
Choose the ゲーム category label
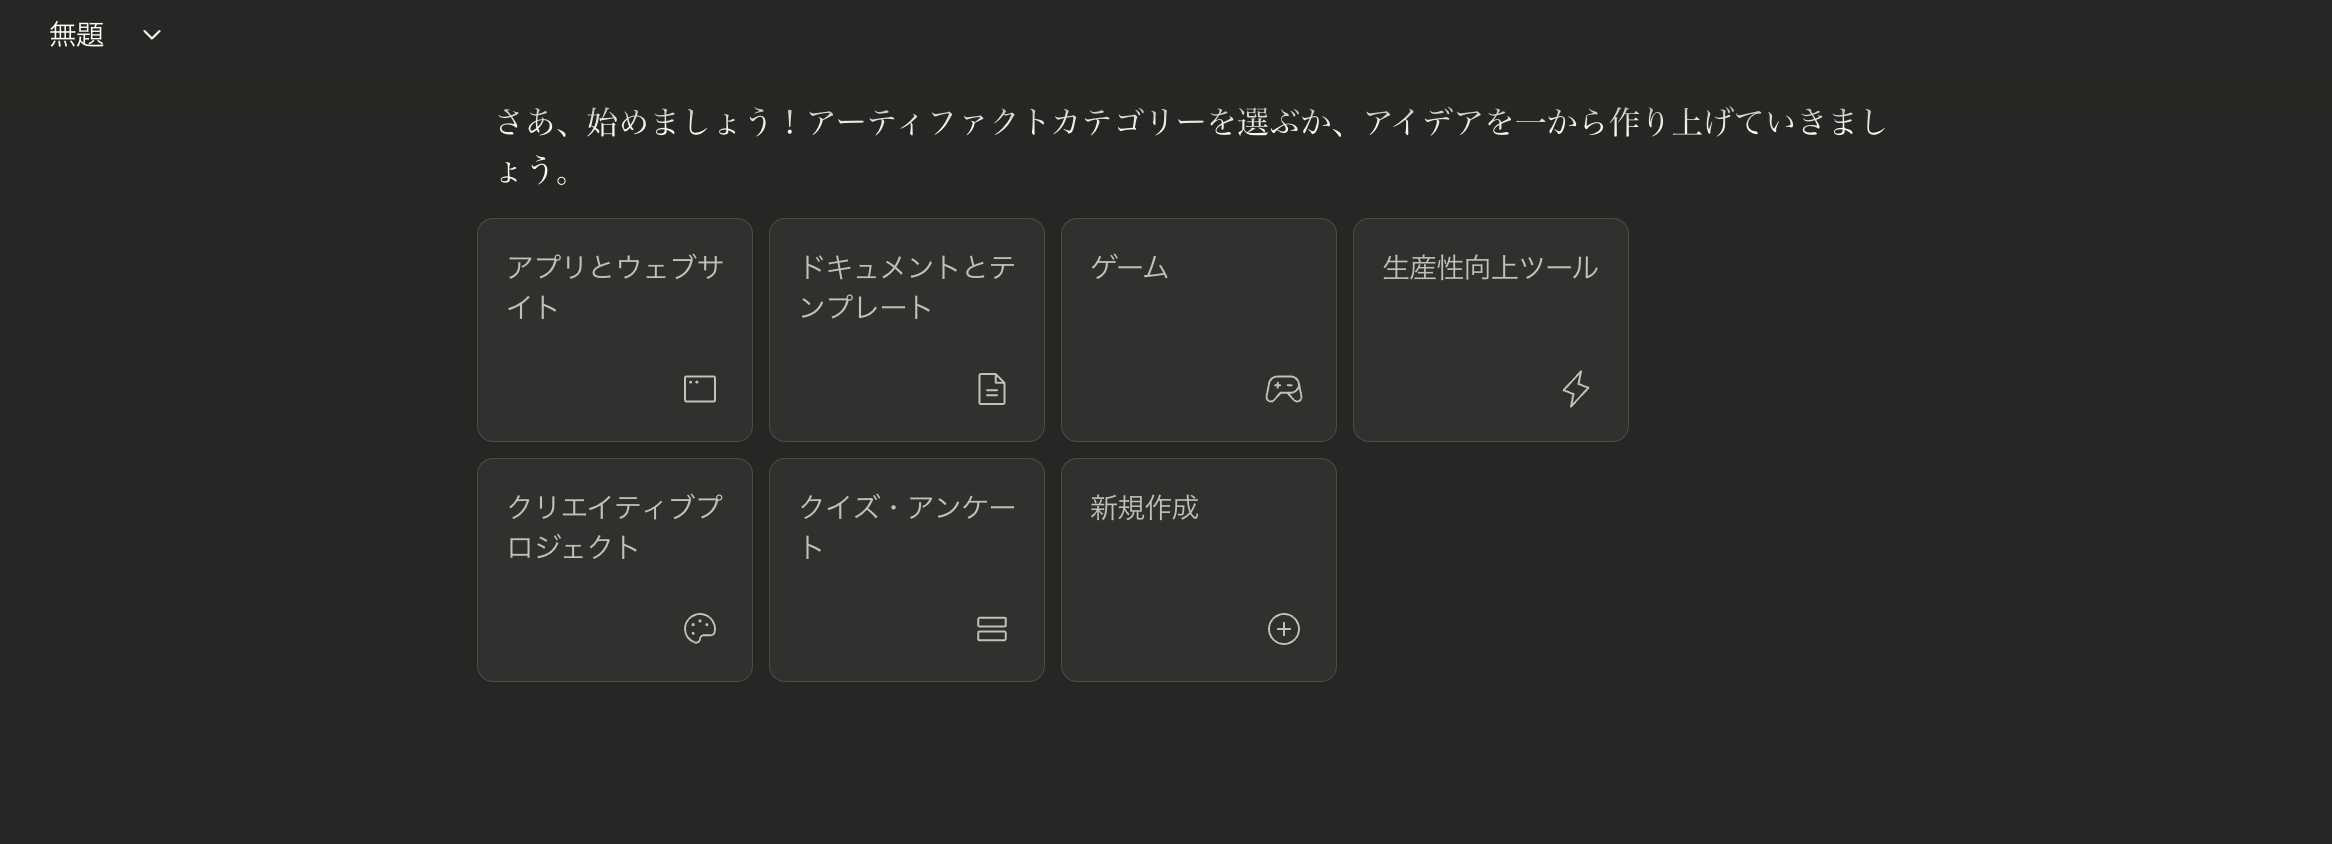point(1130,267)
